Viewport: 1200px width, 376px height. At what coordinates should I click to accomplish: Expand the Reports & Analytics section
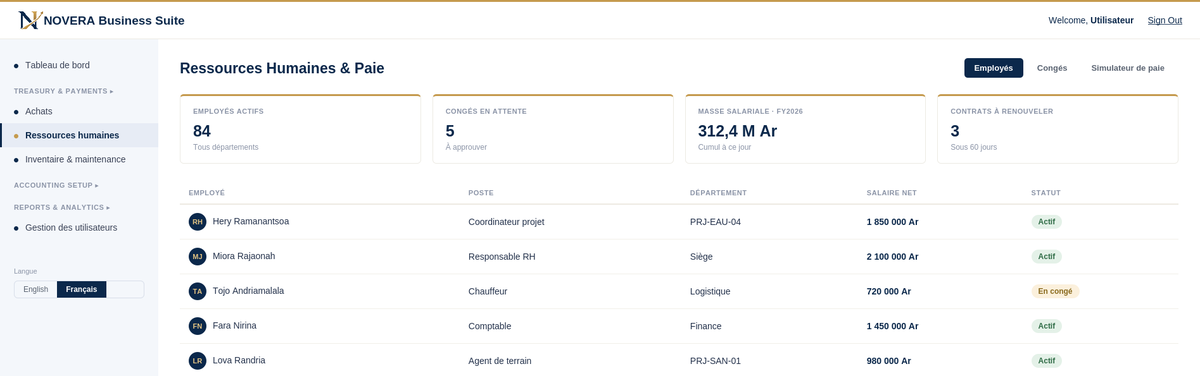click(62, 207)
